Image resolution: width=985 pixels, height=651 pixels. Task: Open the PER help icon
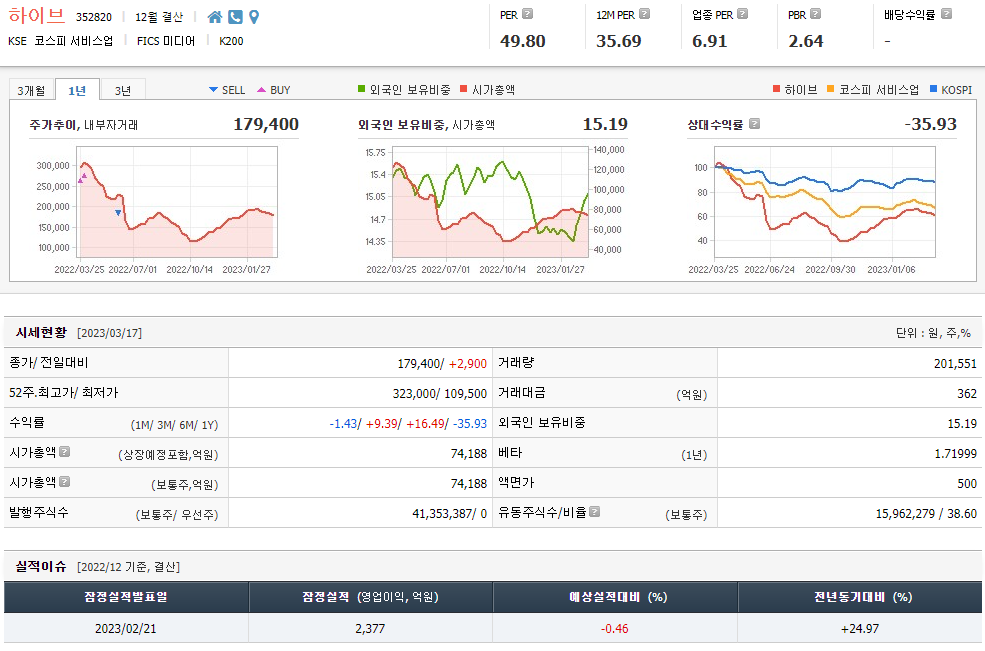click(x=528, y=13)
